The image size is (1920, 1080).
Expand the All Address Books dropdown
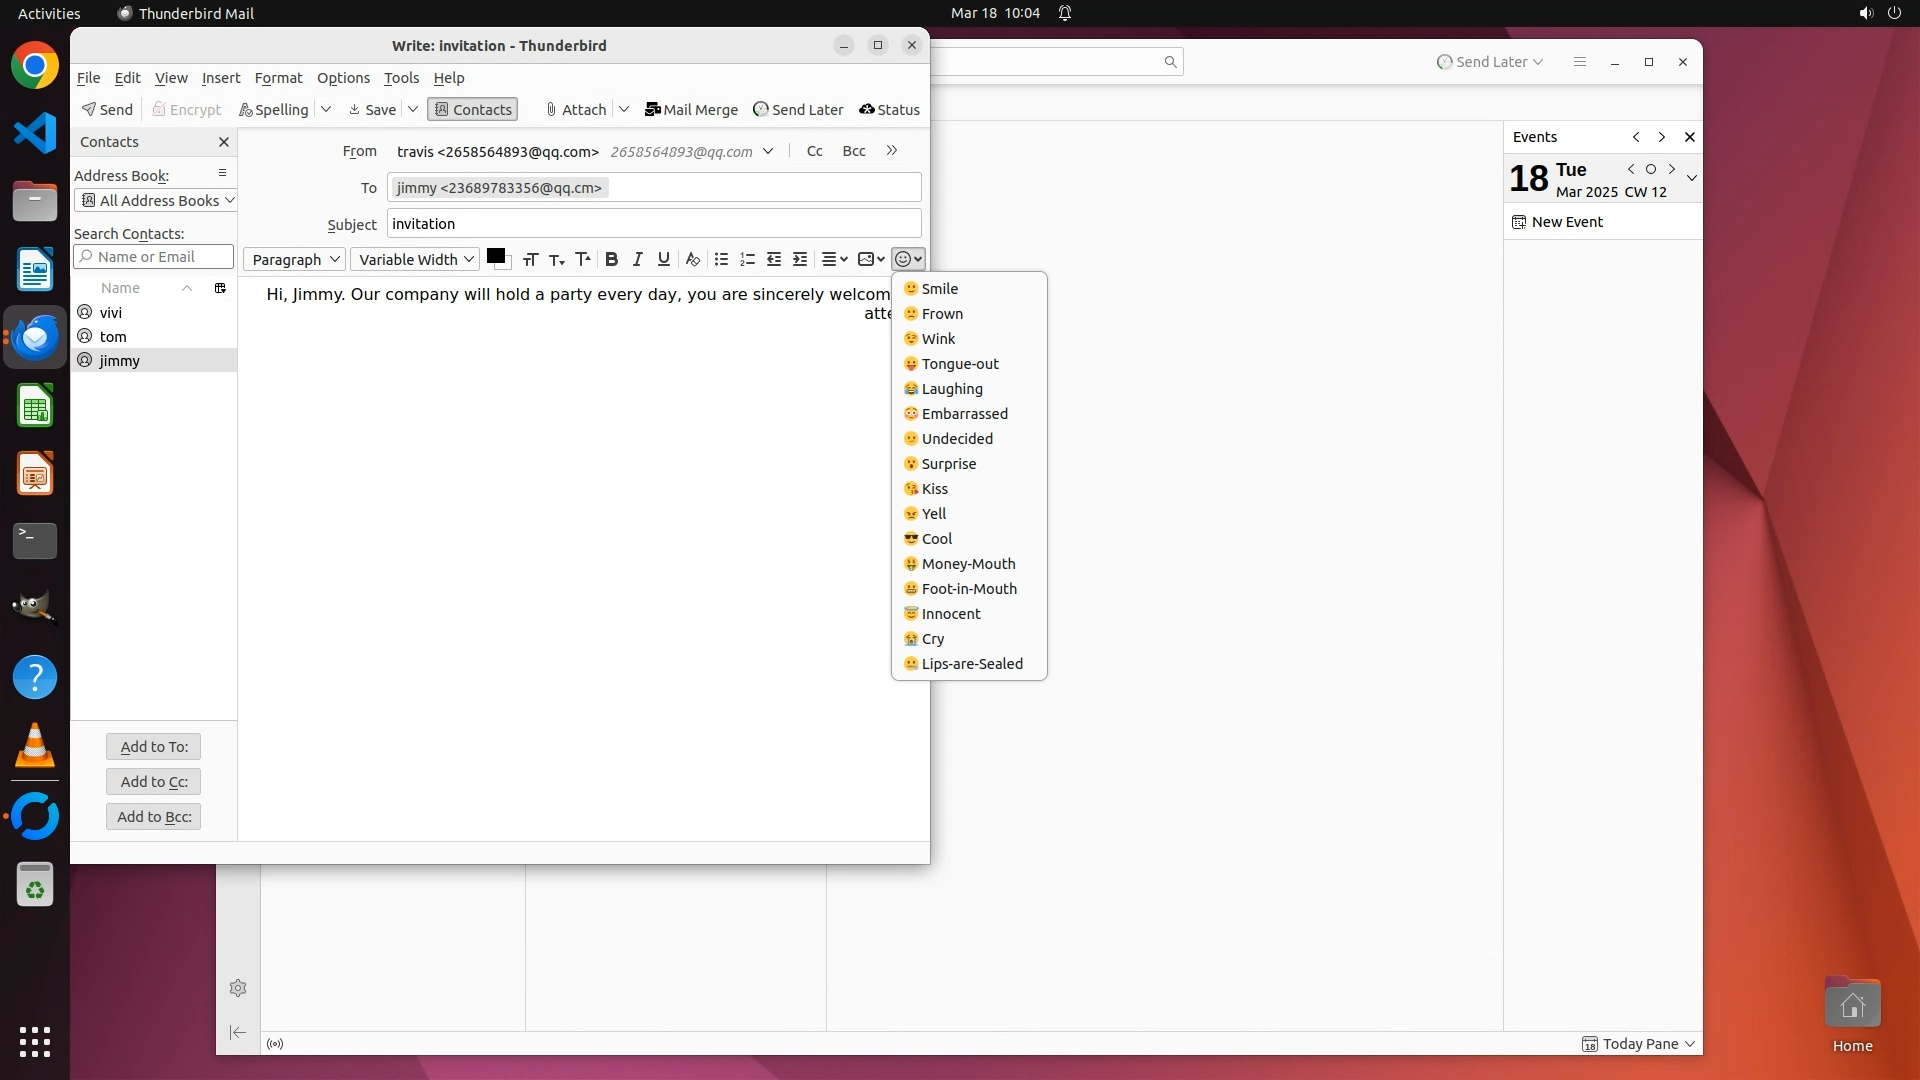pyautogui.click(x=155, y=200)
